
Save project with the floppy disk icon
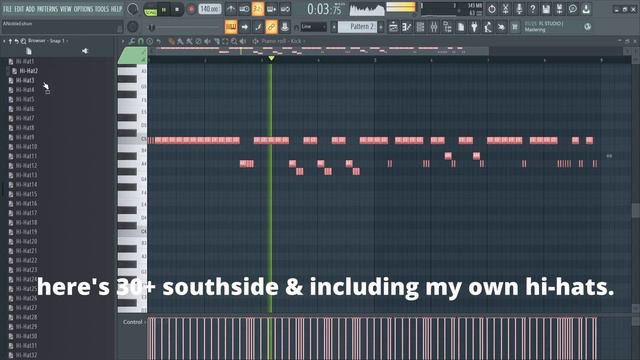click(546, 9)
